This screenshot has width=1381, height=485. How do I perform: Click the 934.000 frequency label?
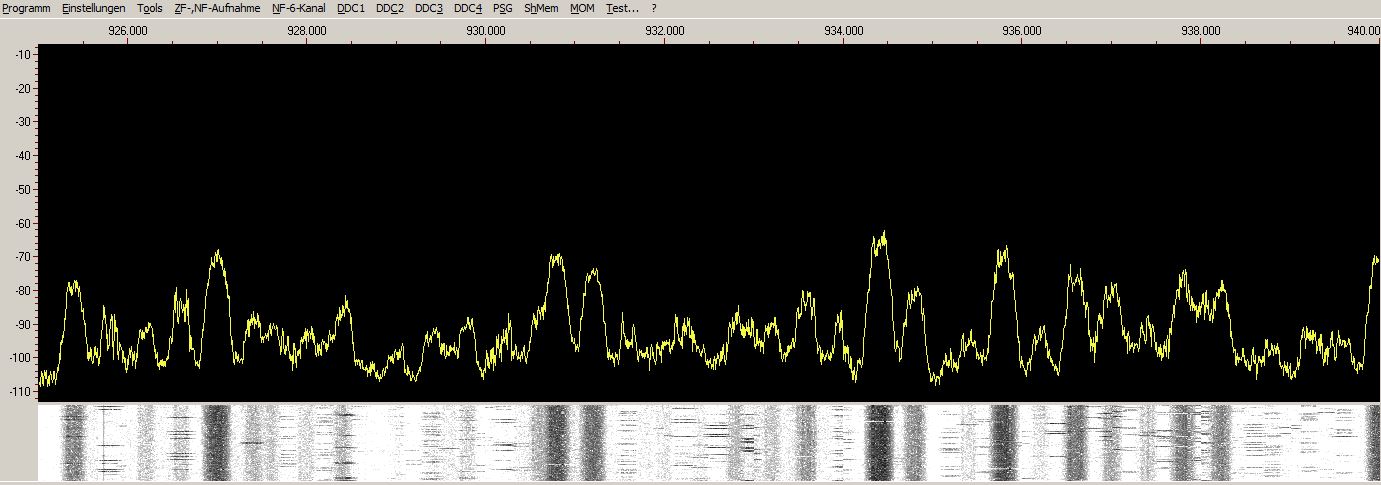(844, 30)
